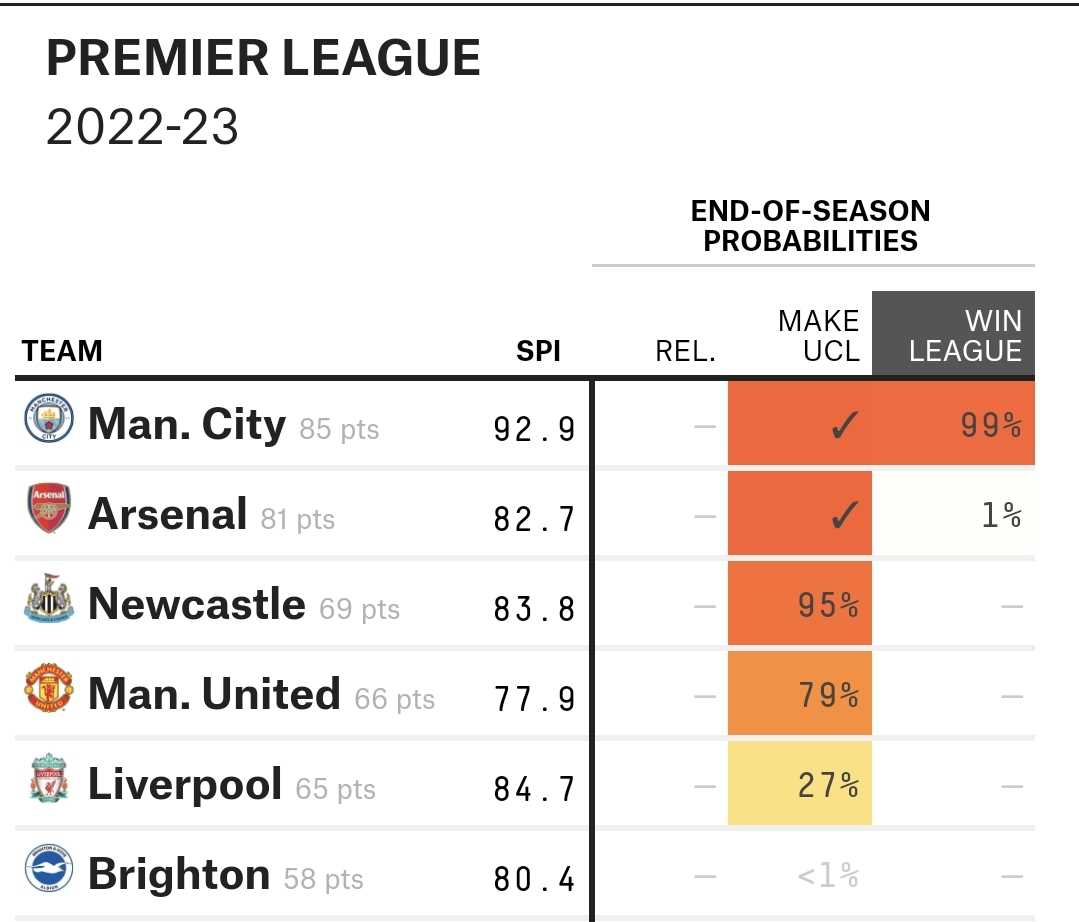1079x922 pixels.
Task: Click Arsenal's make UCL checkmark
Action: [844, 514]
